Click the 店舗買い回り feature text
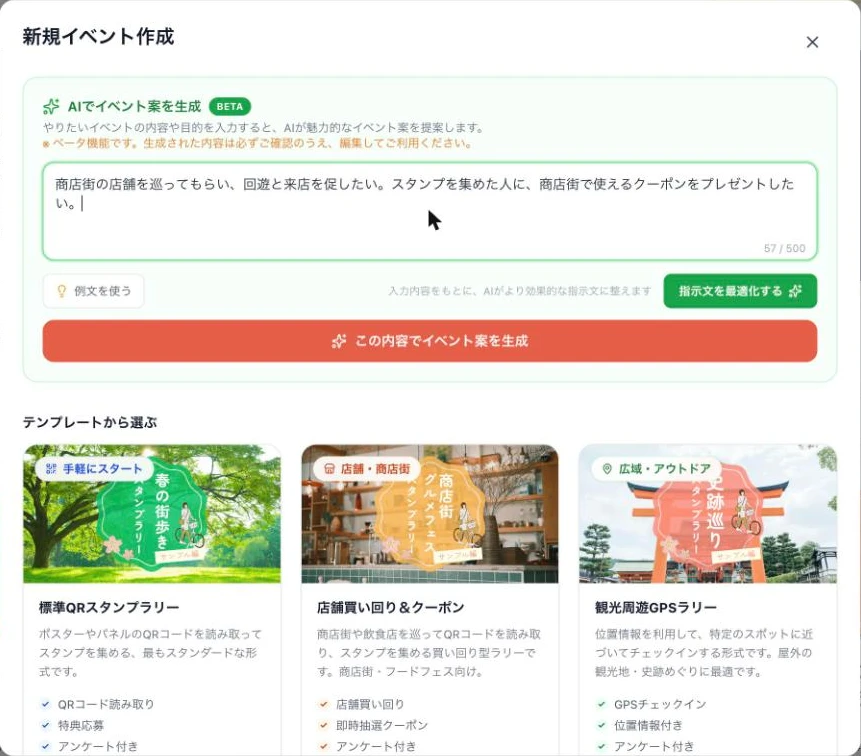 370,704
